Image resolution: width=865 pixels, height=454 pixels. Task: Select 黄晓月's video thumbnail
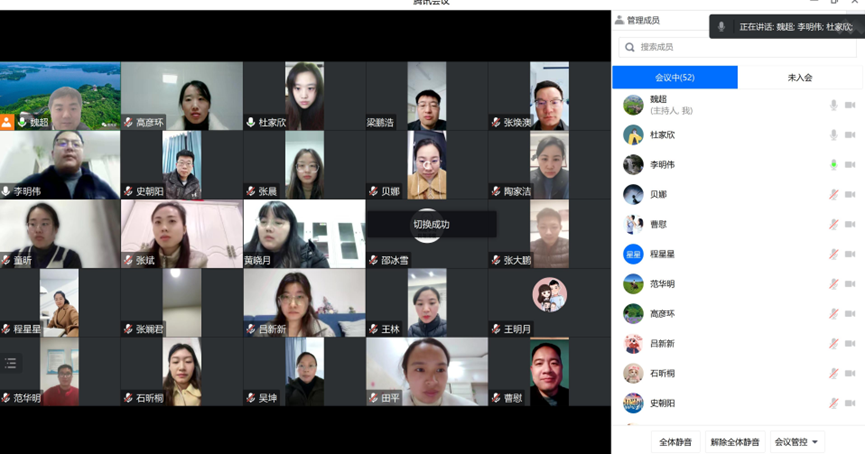coord(304,234)
